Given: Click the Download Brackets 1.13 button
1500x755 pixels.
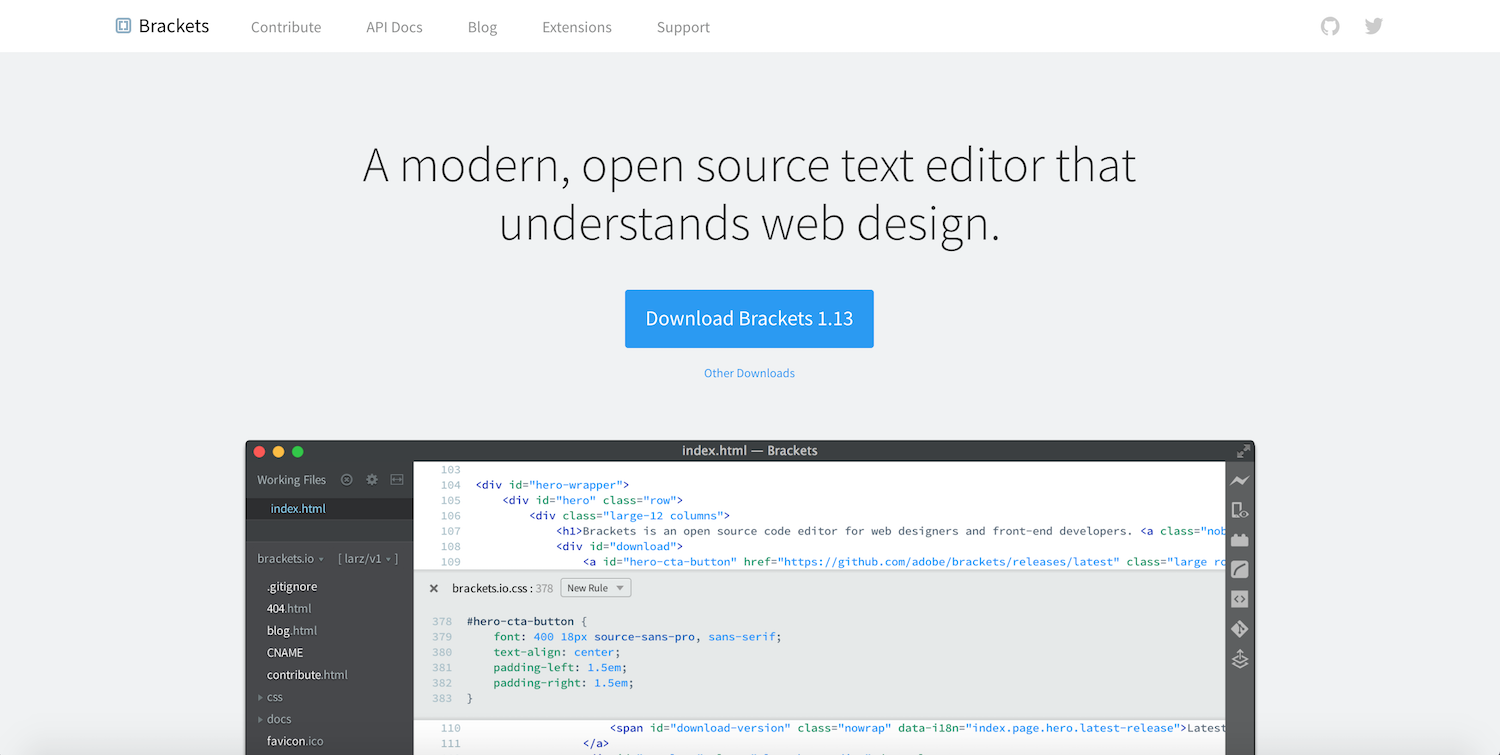Looking at the screenshot, I should (x=749, y=319).
